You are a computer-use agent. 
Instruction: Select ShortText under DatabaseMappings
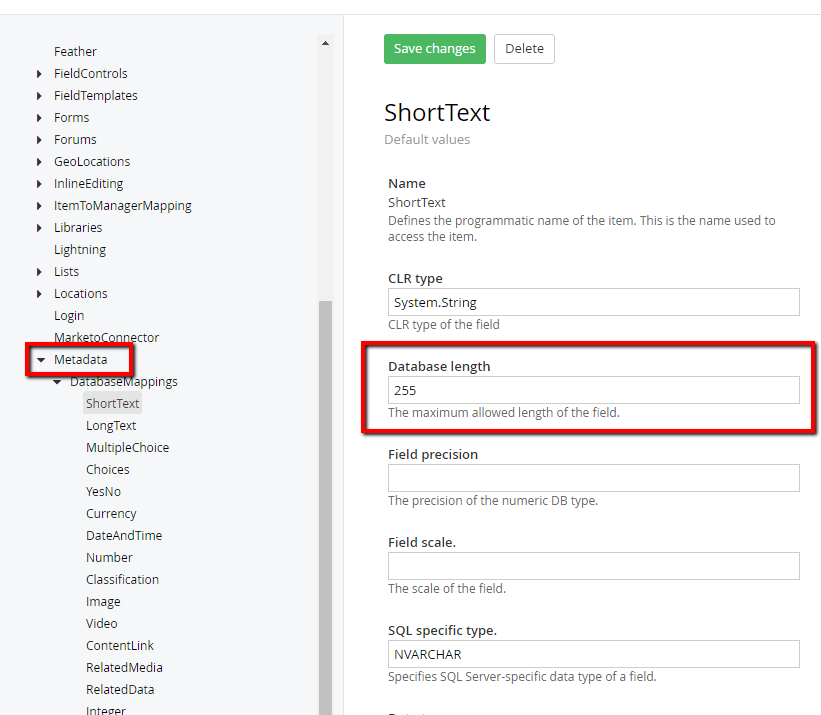(x=112, y=403)
